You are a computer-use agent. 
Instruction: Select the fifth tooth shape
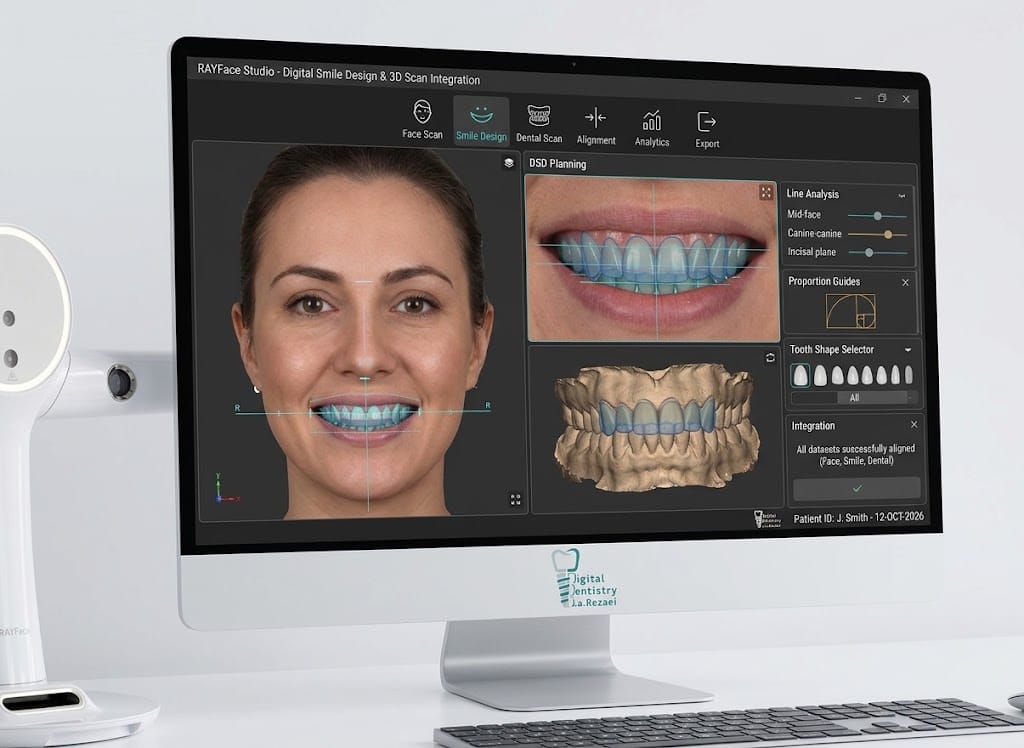(867, 375)
